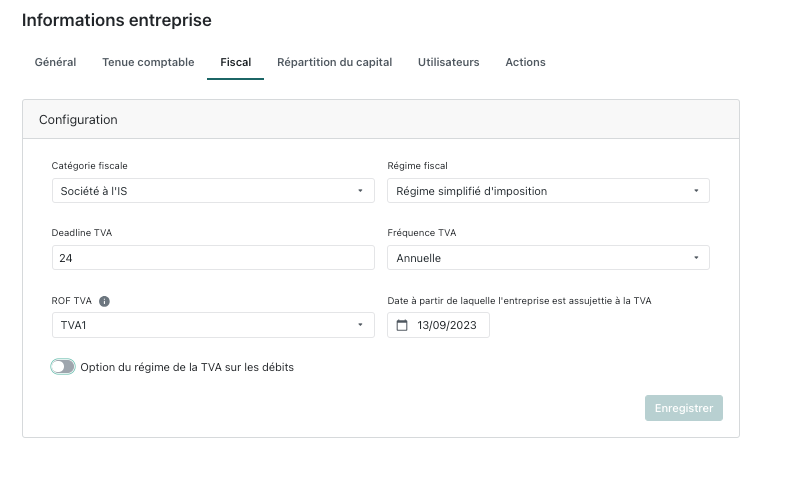Click the dropdown arrow beside Société à l'IS
Image resolution: width=793 pixels, height=479 pixels.
tap(360, 191)
